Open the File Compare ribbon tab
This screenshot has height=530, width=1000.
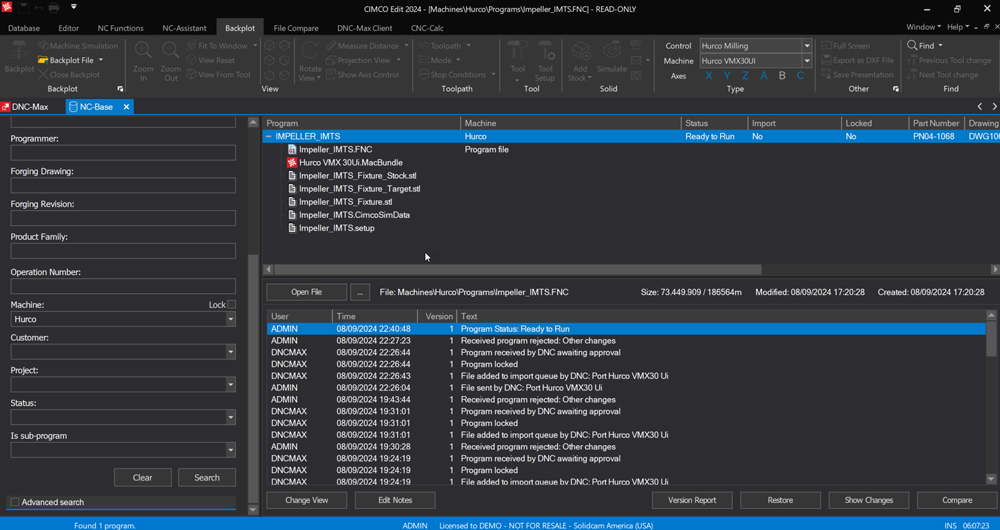click(x=296, y=28)
